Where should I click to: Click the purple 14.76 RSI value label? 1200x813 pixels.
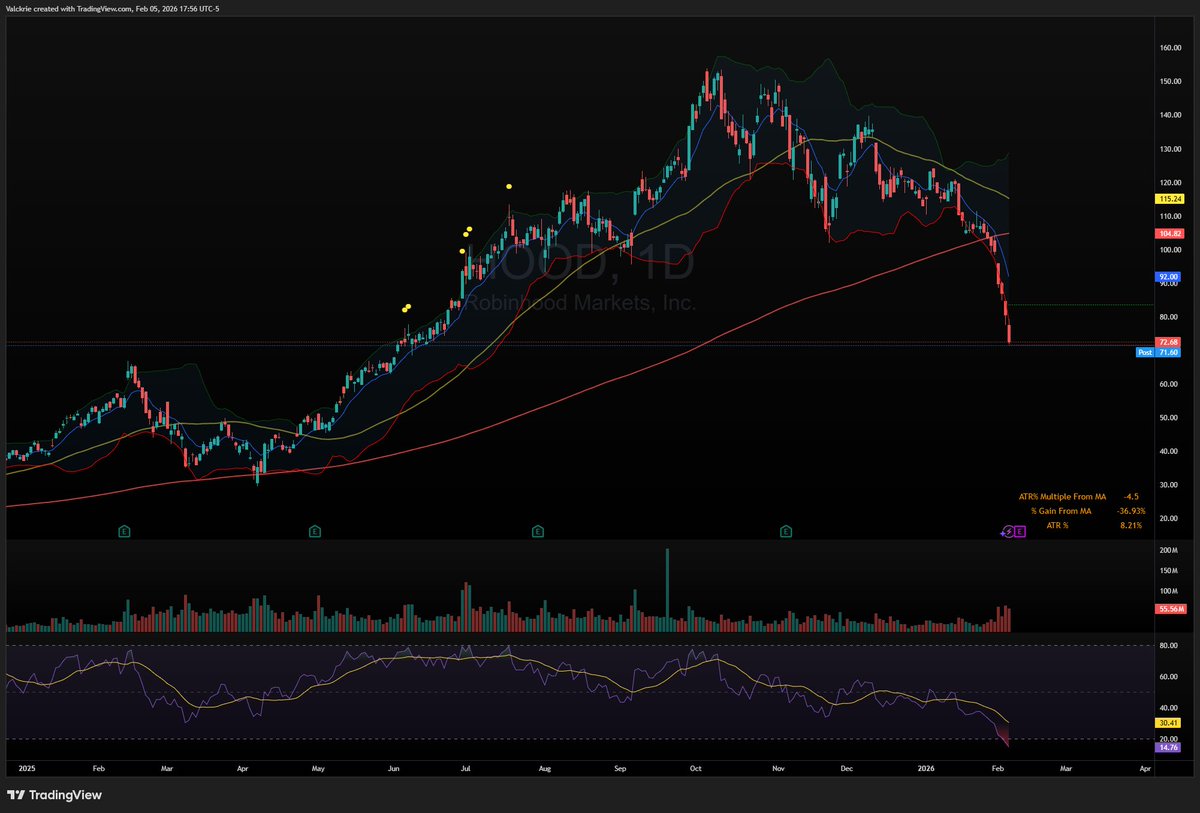(1170, 747)
